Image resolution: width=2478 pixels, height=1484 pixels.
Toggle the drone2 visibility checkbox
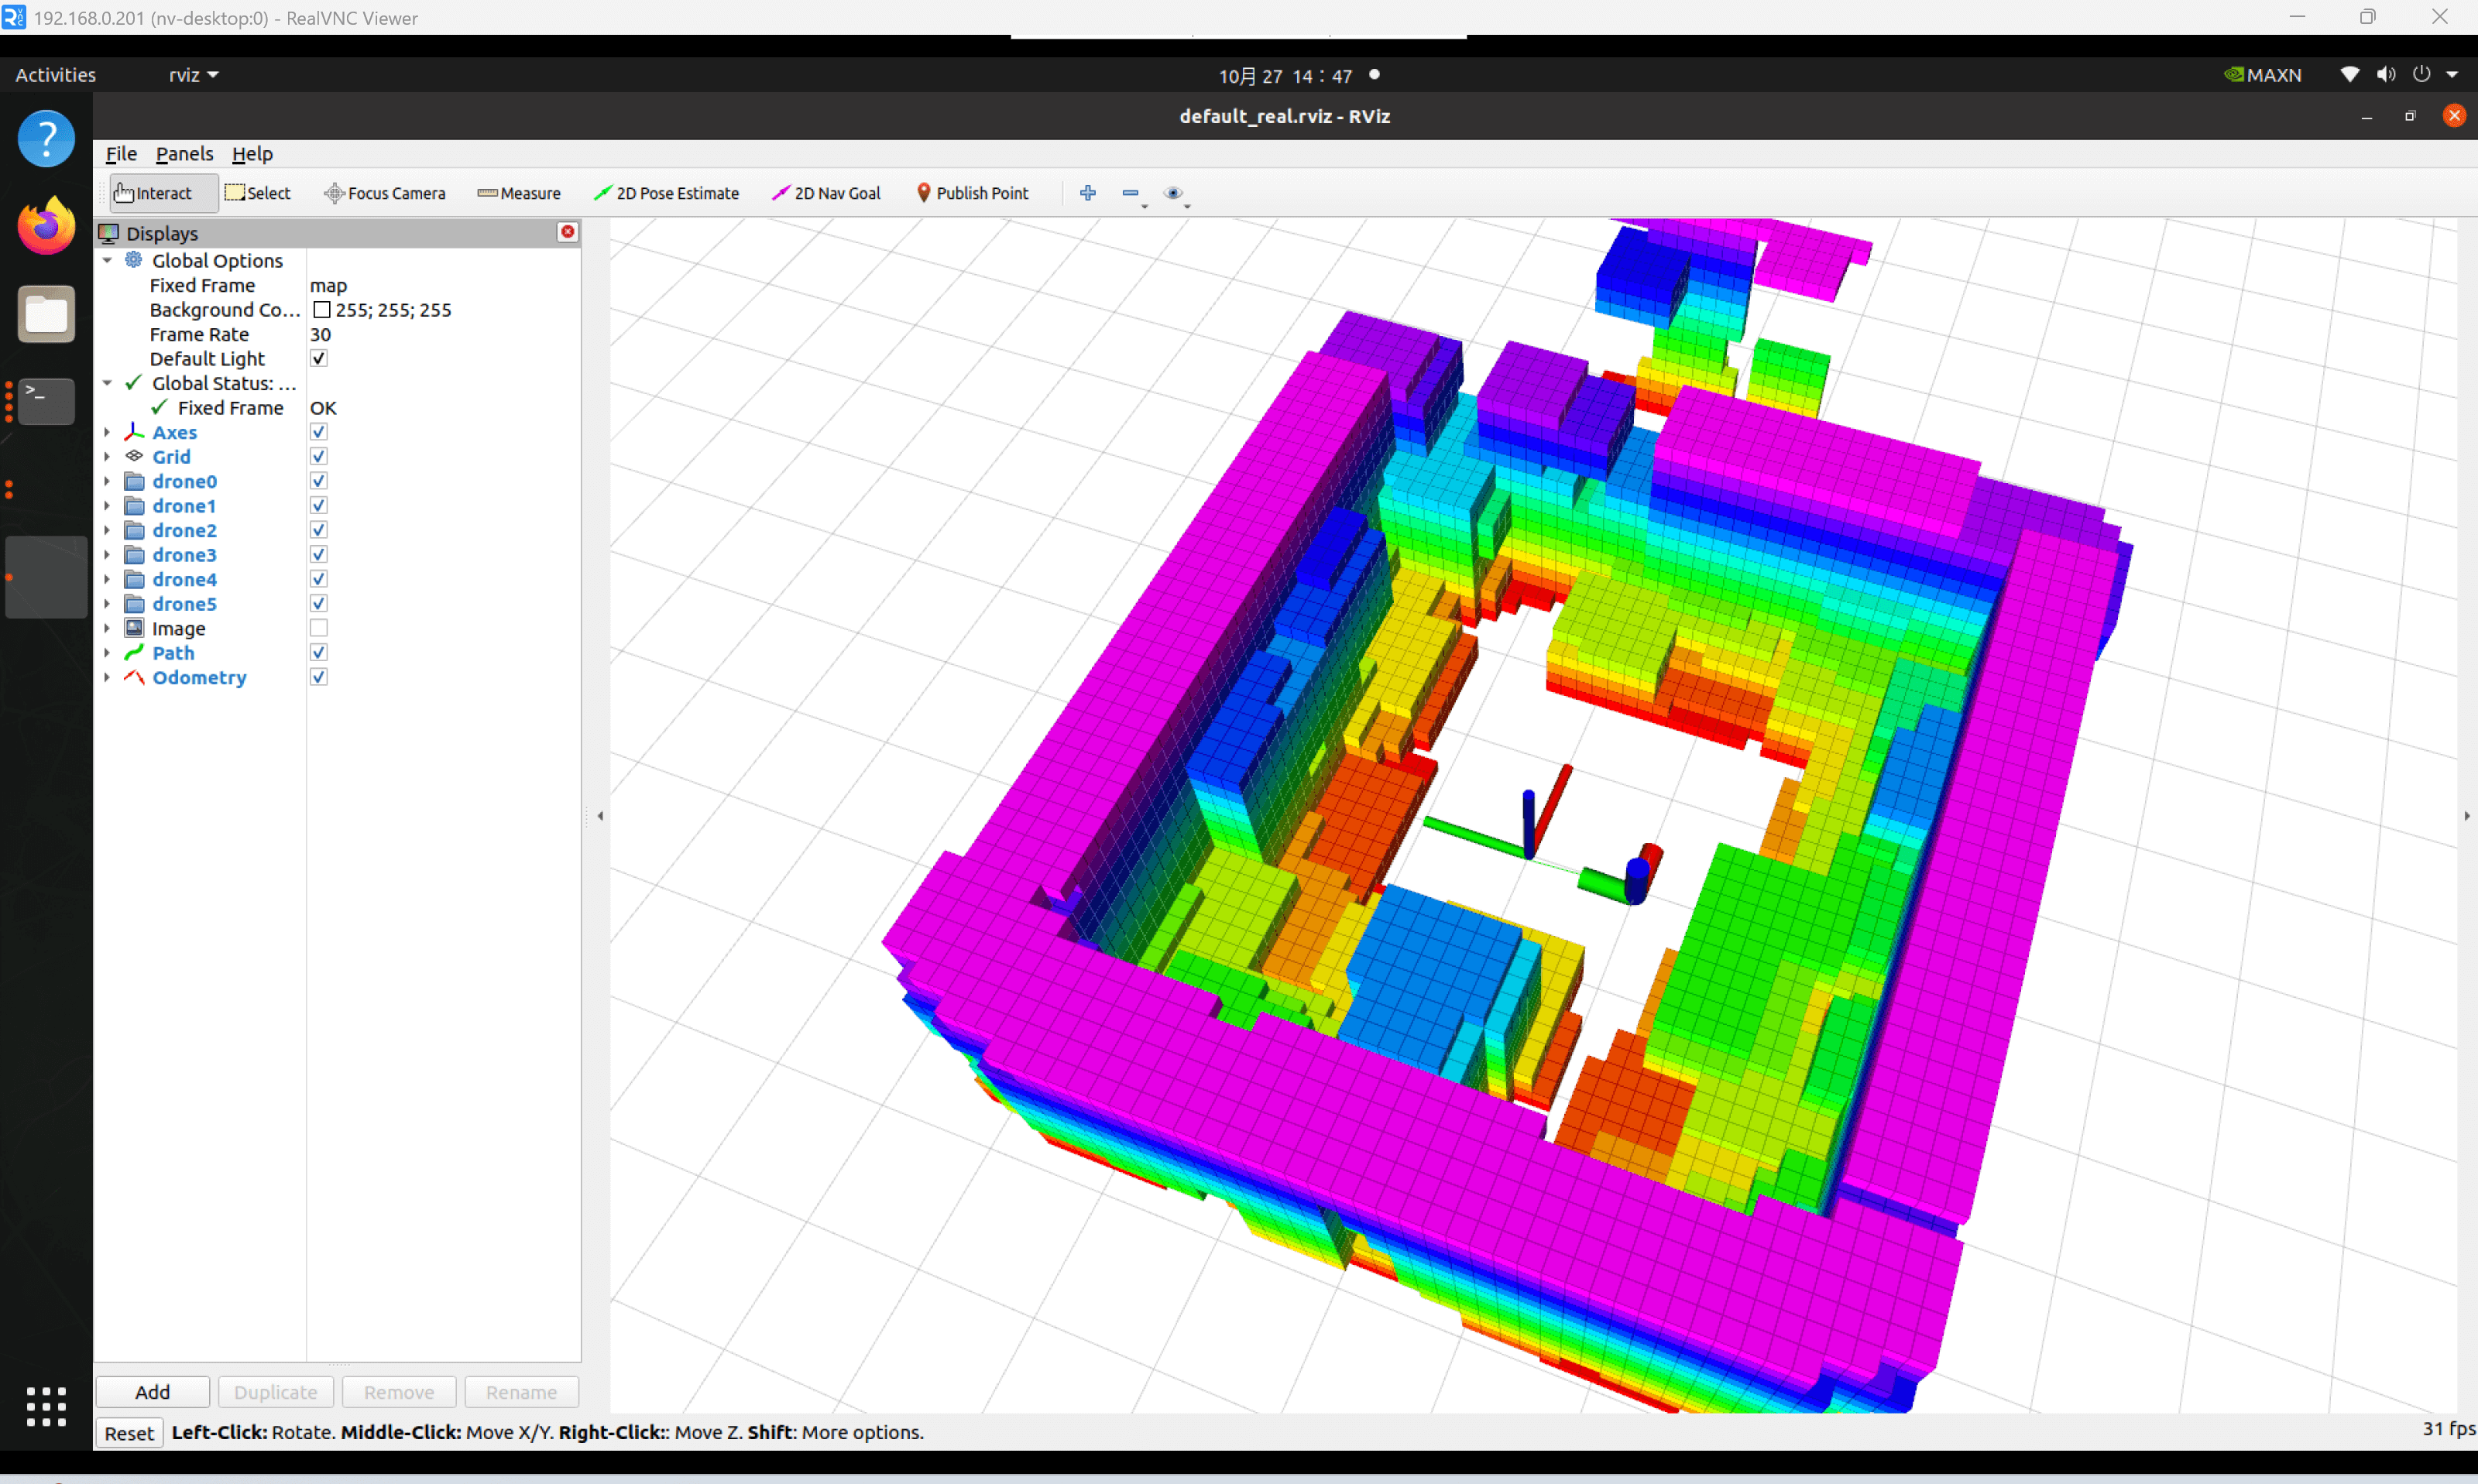point(319,530)
